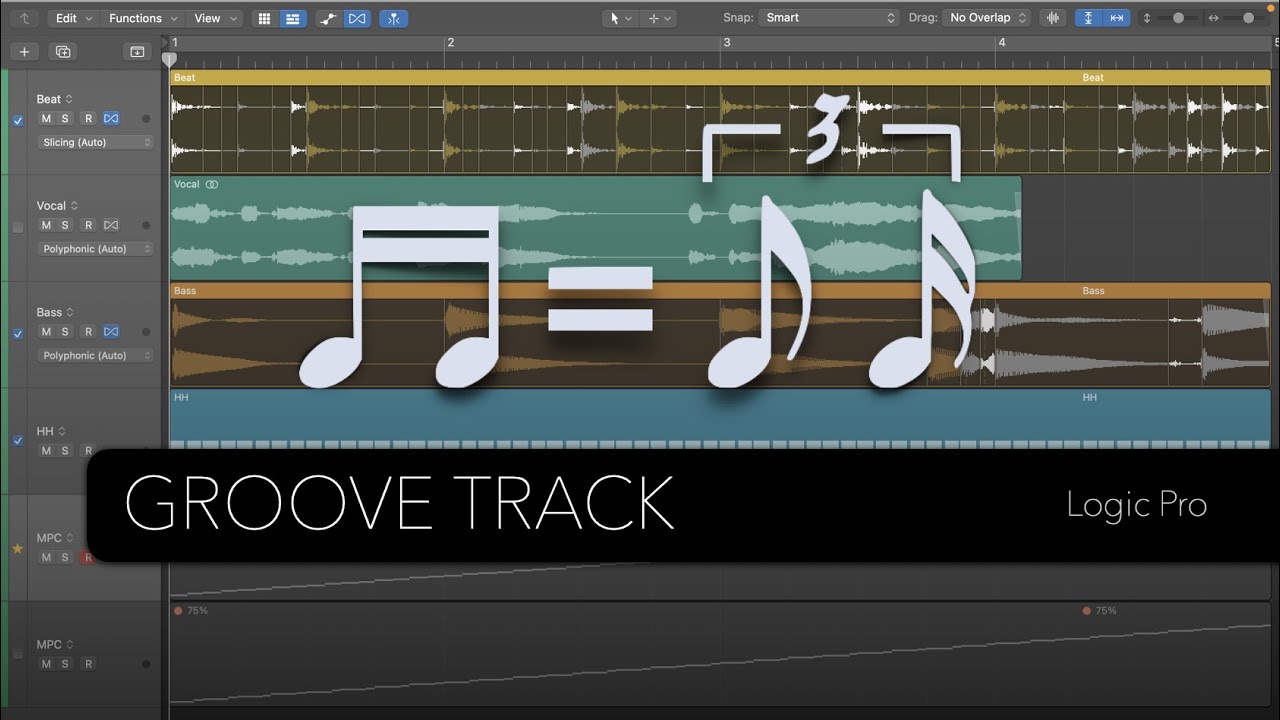Toggle the Catch Playhead button
Viewport: 1280px width, 720px height.
(393, 18)
